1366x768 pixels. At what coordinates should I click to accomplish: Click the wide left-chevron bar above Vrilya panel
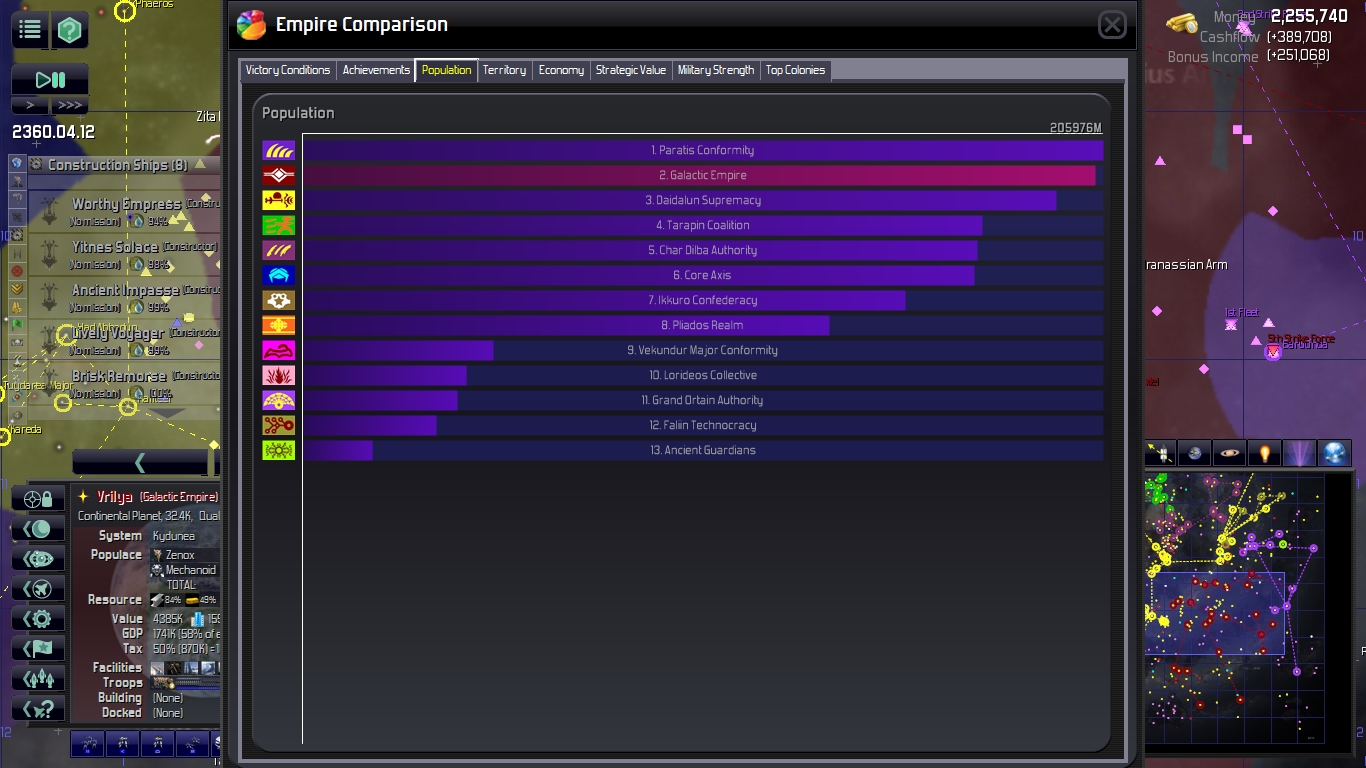tap(140, 462)
